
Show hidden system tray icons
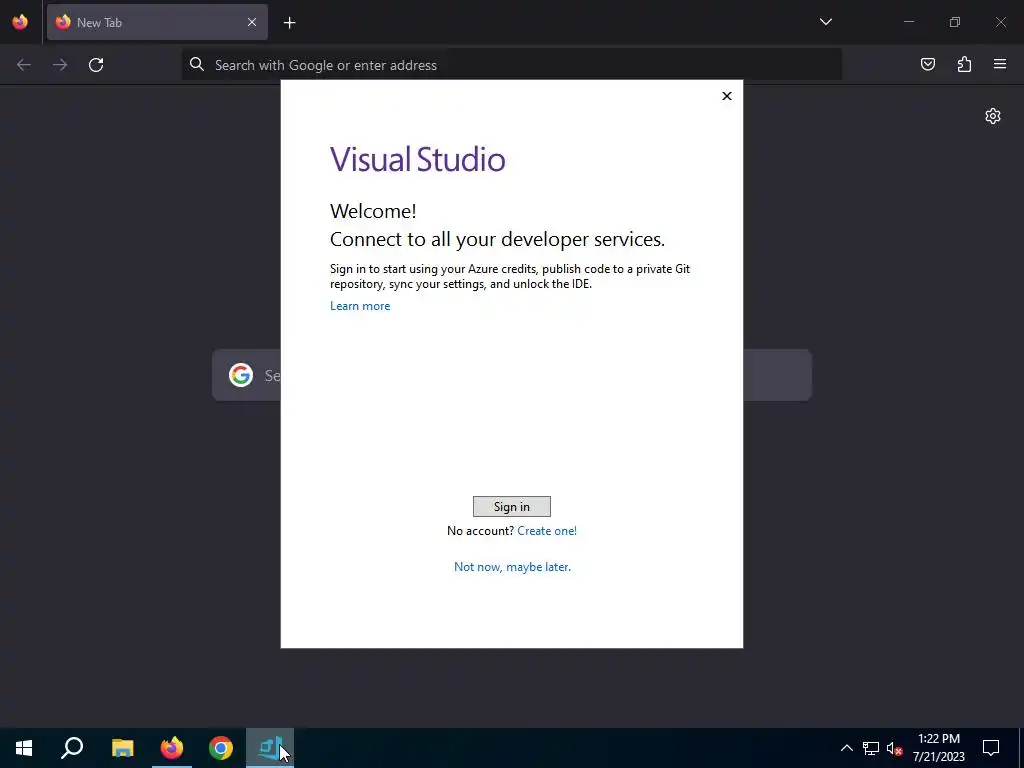point(846,748)
